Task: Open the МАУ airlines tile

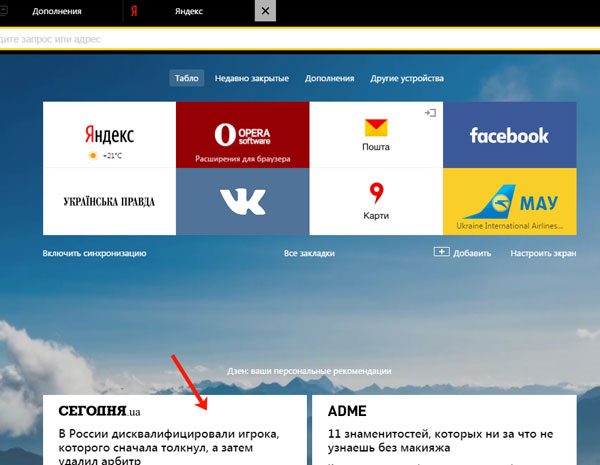Action: (x=509, y=201)
